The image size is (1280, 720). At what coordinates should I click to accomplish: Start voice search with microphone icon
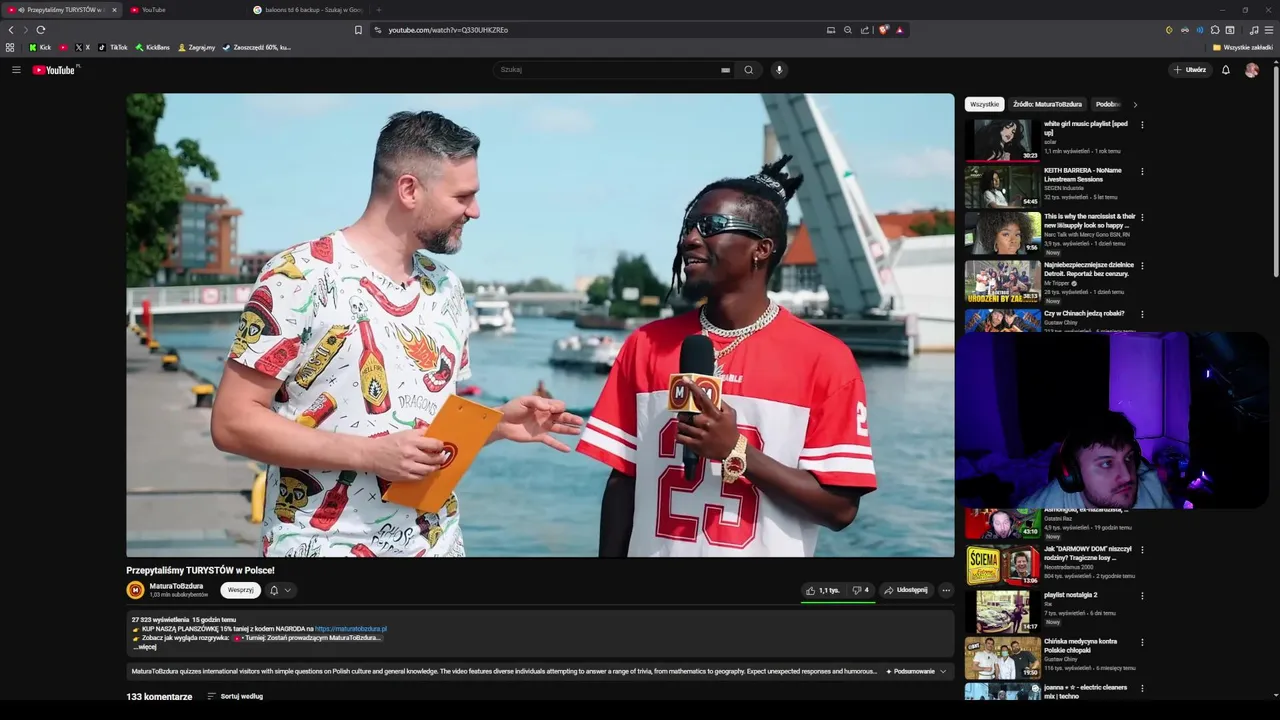click(x=779, y=70)
